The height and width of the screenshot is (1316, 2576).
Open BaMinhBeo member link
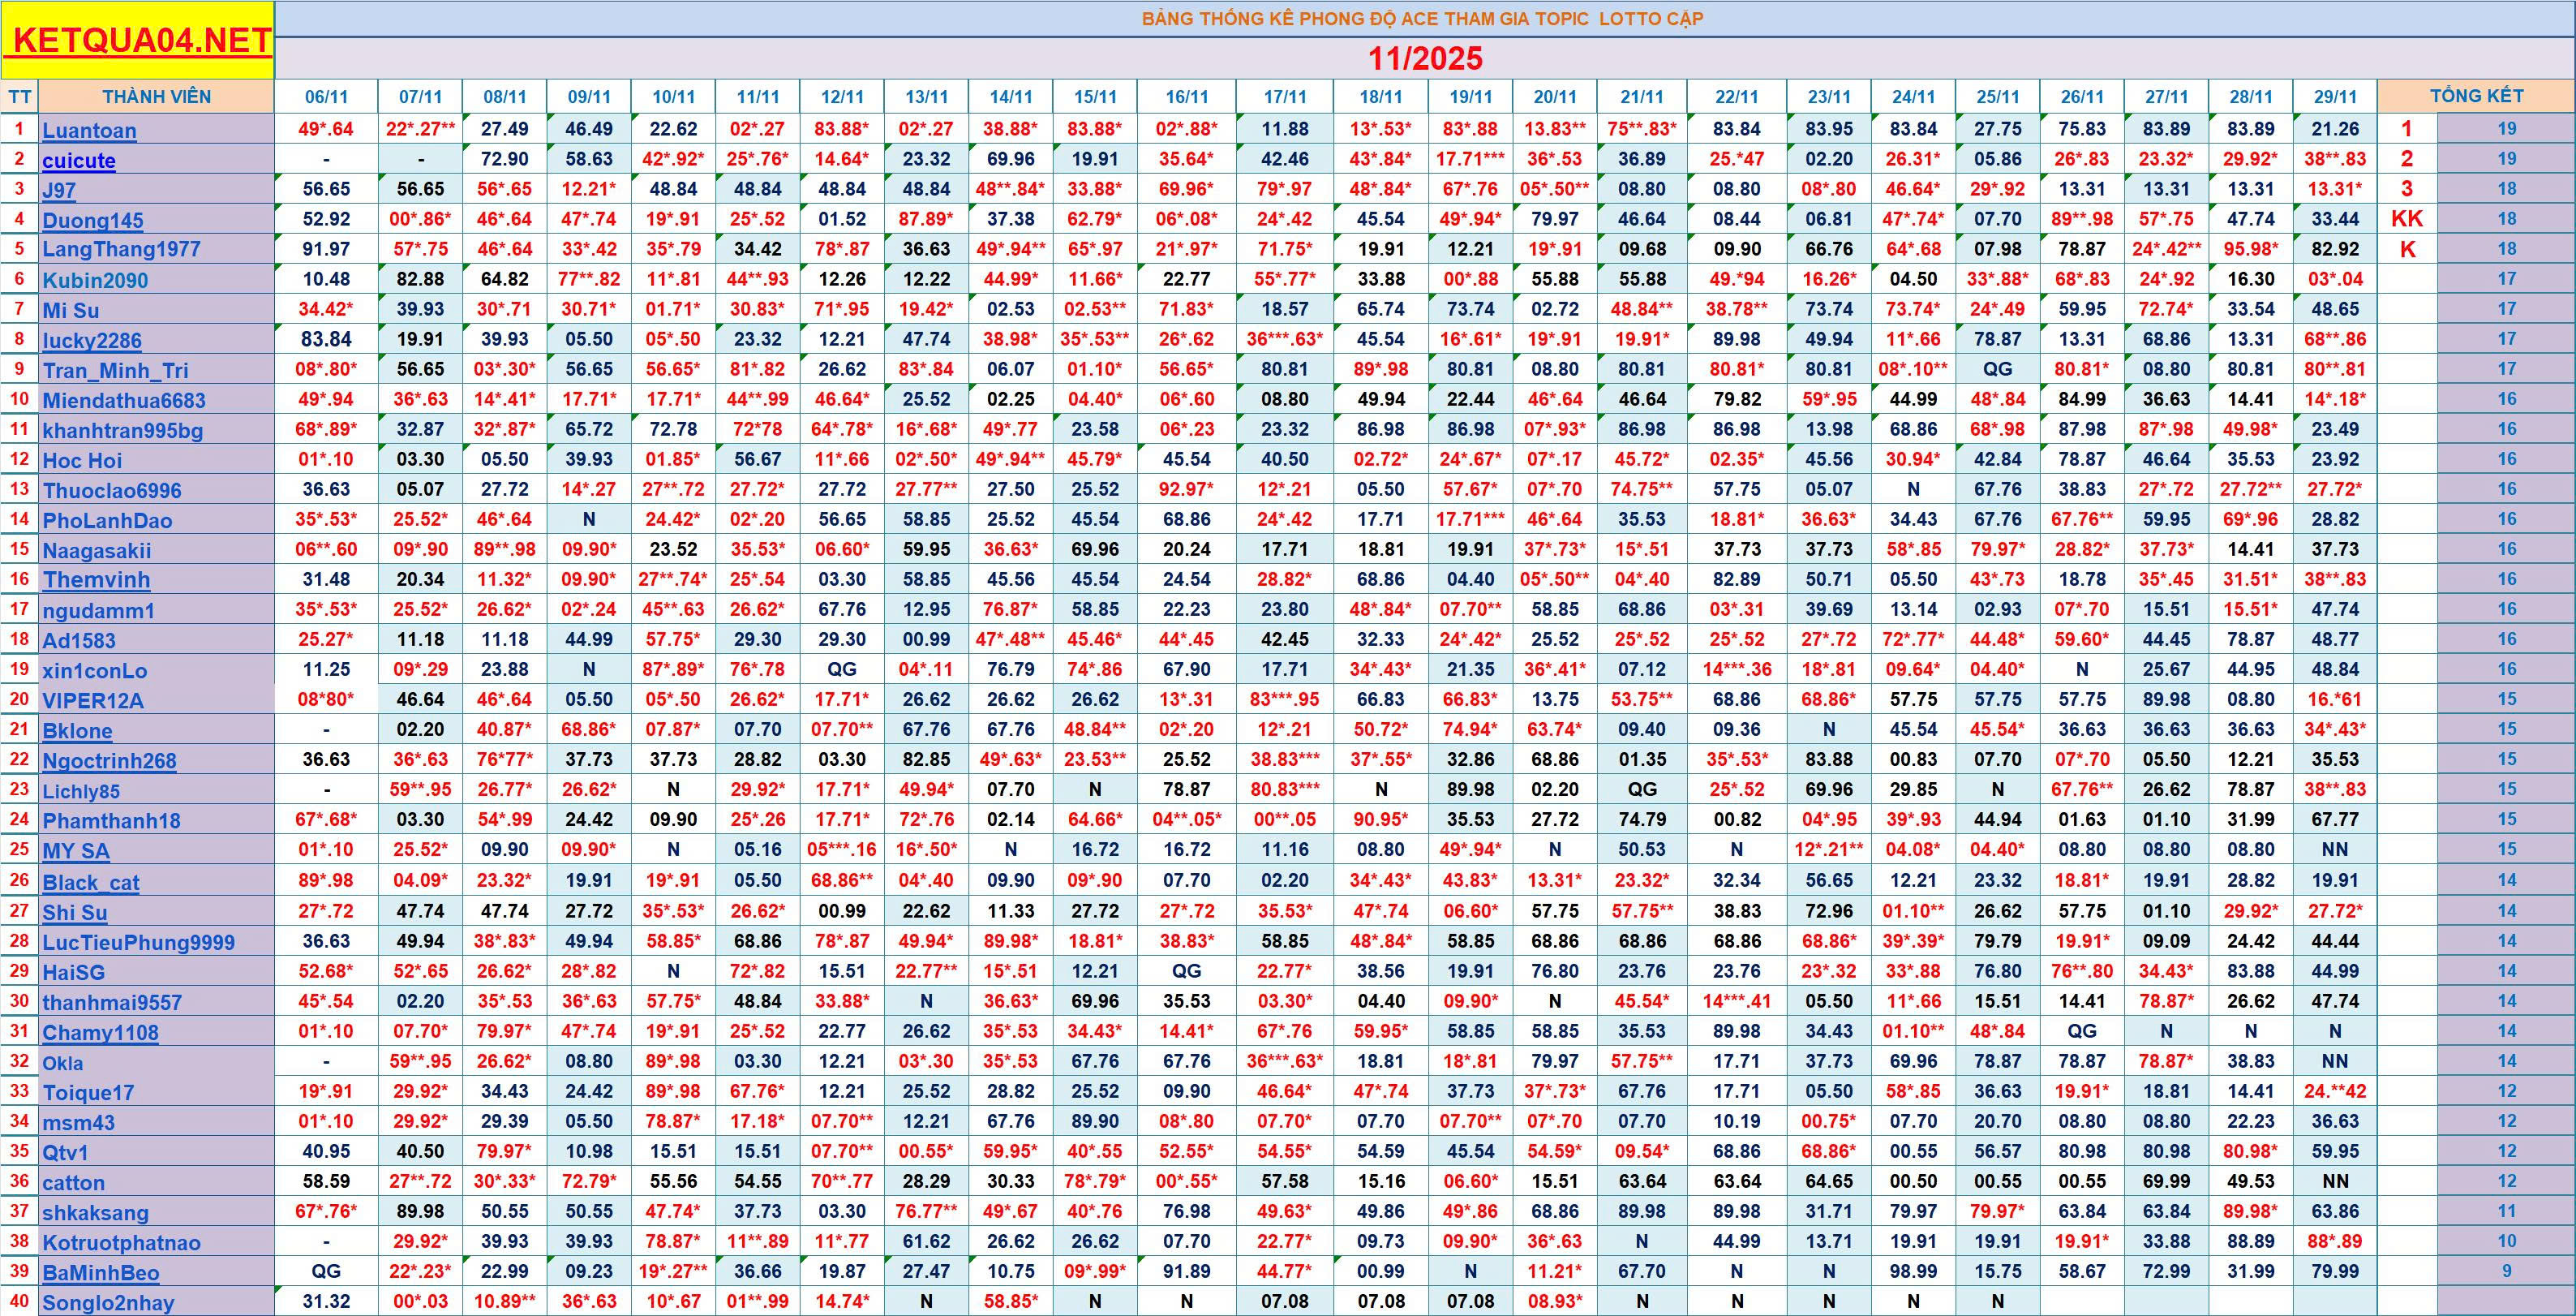(x=101, y=1273)
